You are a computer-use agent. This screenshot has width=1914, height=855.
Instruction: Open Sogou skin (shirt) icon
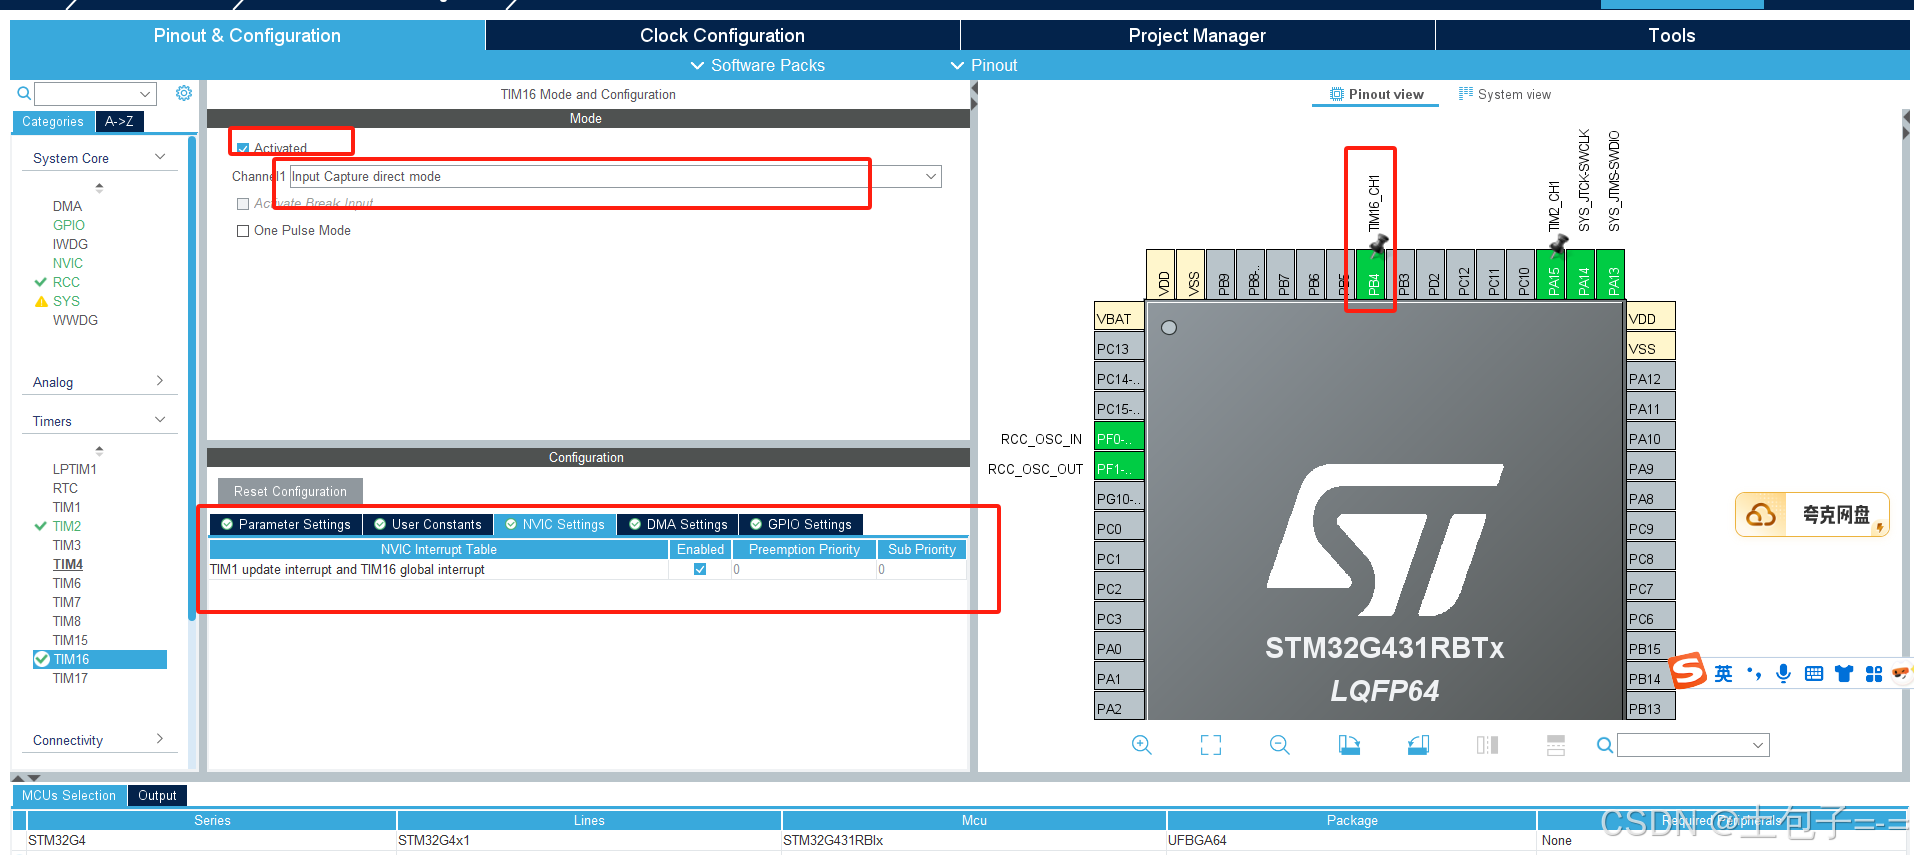click(1844, 674)
